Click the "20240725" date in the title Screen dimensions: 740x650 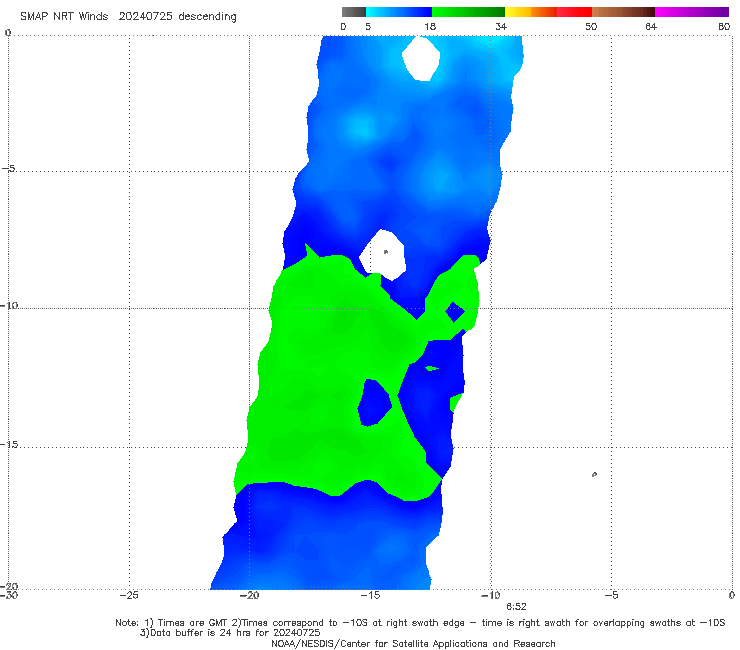click(145, 16)
